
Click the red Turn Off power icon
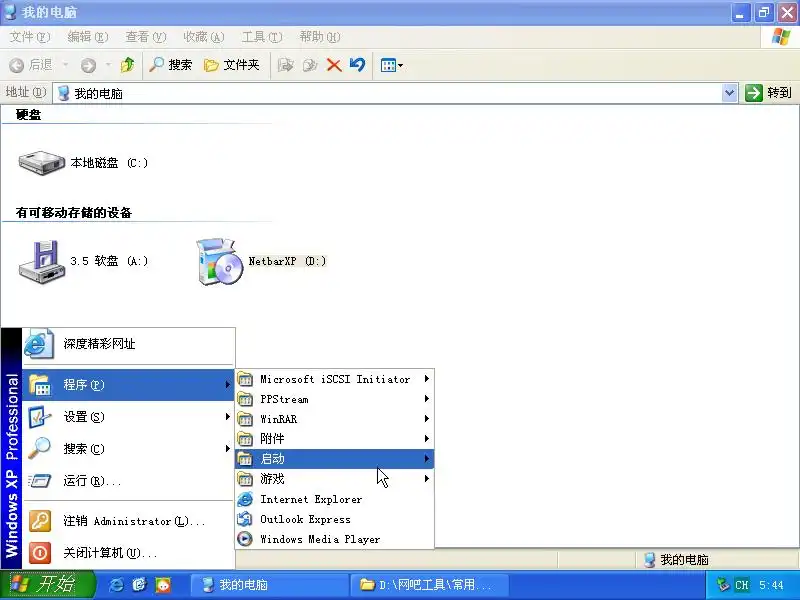click(x=40, y=553)
